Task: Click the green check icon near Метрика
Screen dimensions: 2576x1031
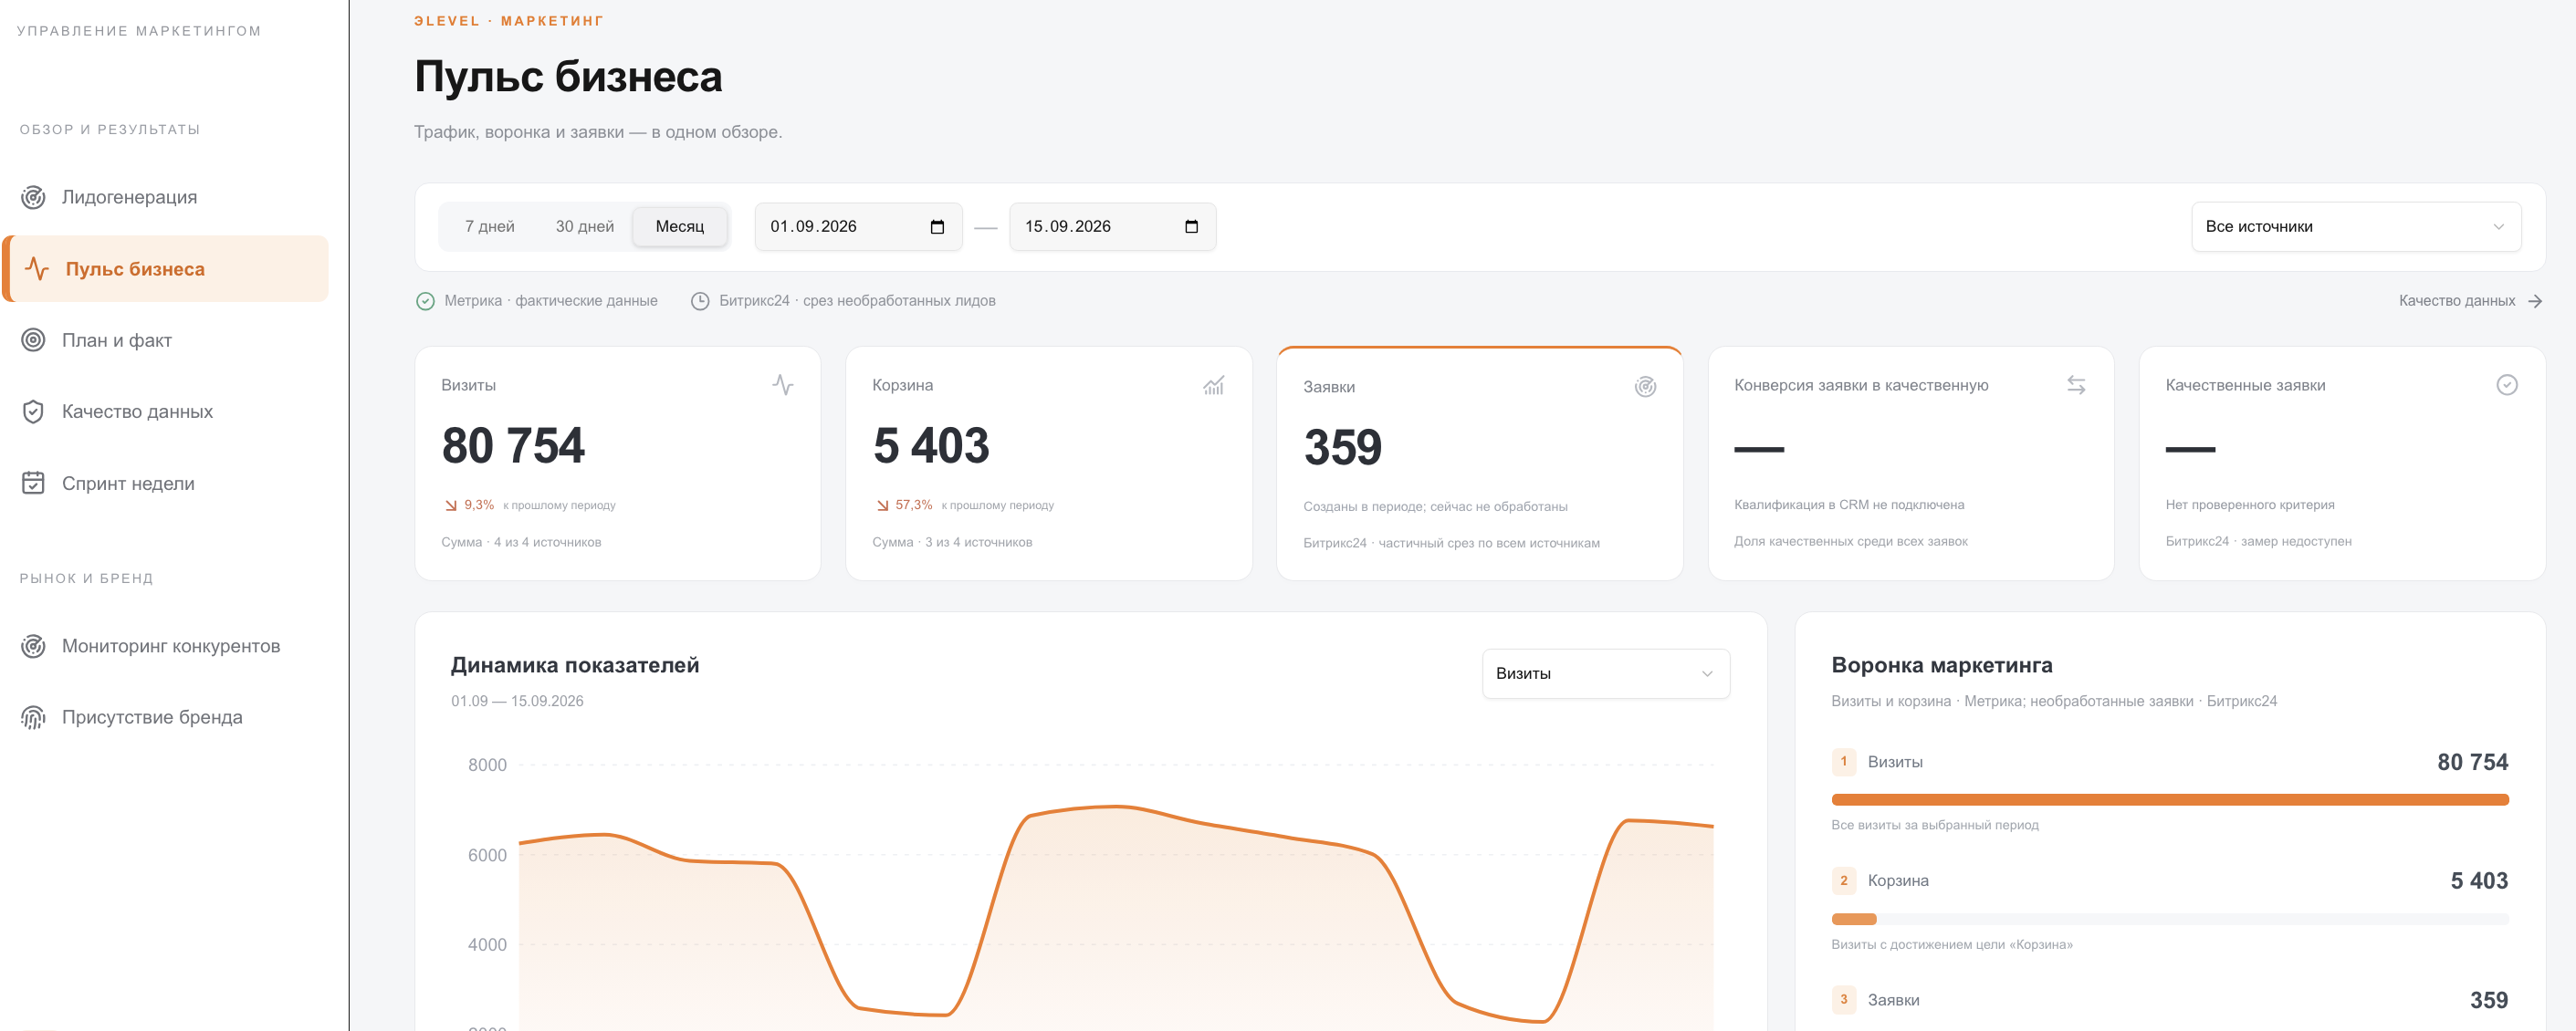Action: [425, 301]
